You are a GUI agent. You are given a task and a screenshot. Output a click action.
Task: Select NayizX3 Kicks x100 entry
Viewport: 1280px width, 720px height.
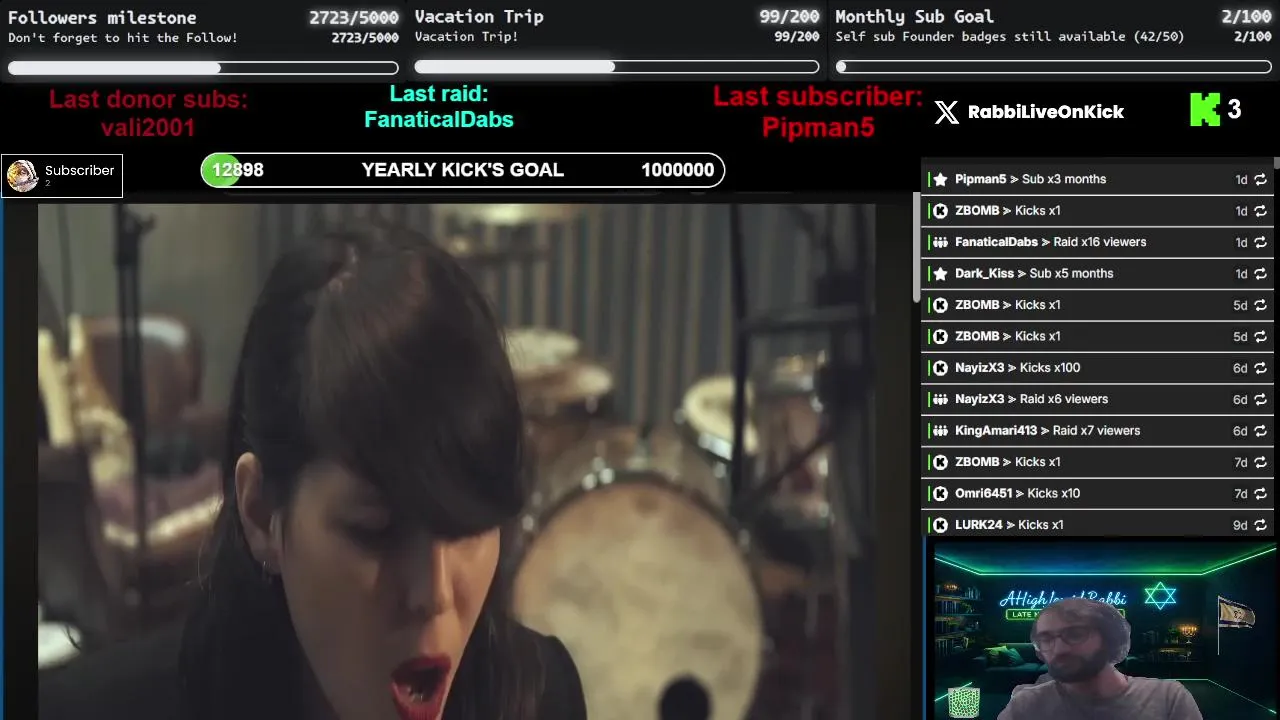point(1097,367)
